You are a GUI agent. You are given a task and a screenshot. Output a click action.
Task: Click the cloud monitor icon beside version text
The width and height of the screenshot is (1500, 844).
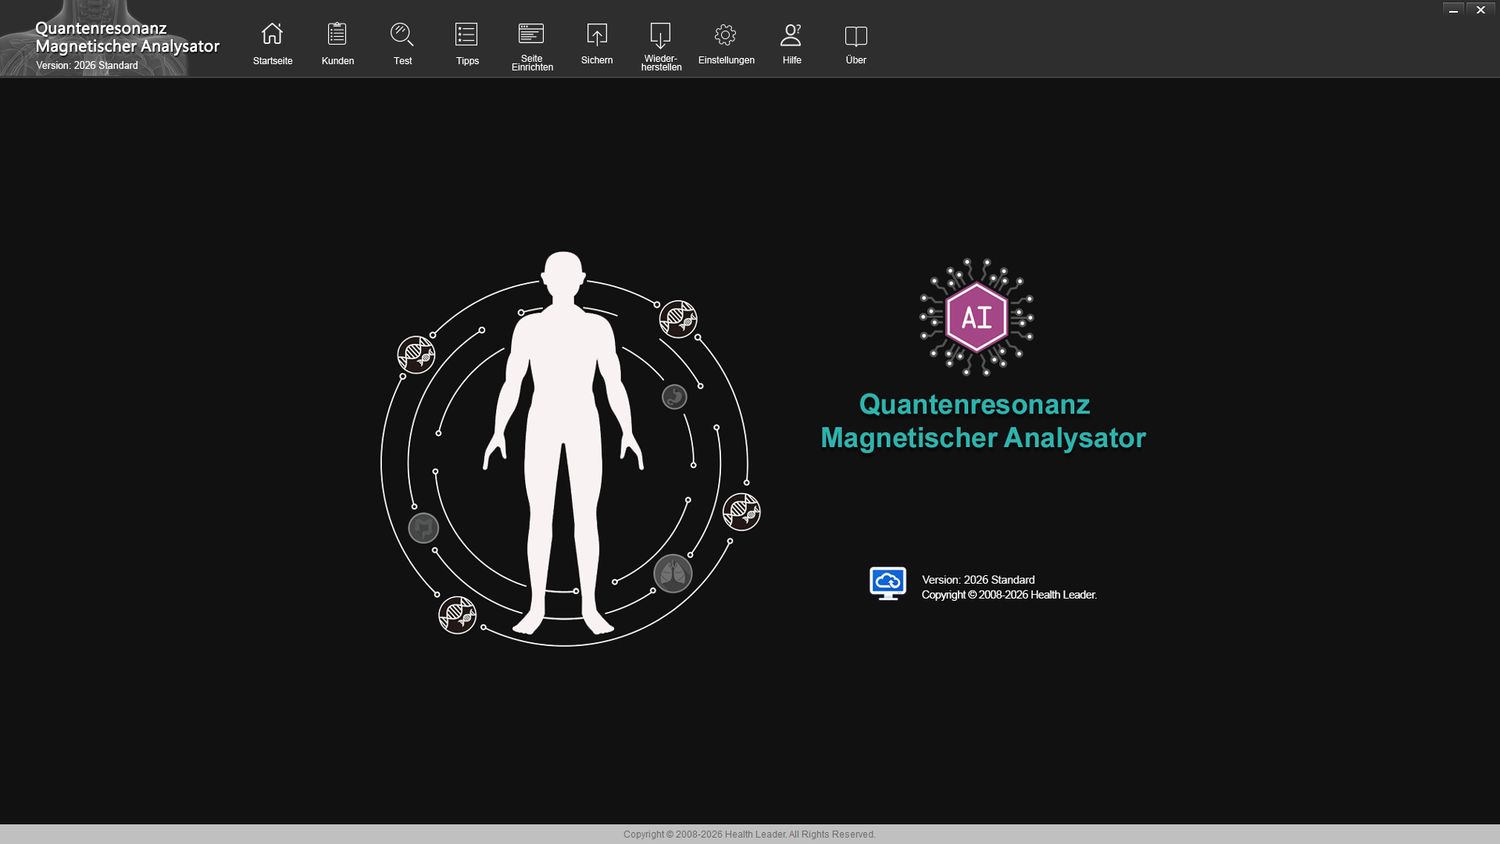(x=887, y=583)
